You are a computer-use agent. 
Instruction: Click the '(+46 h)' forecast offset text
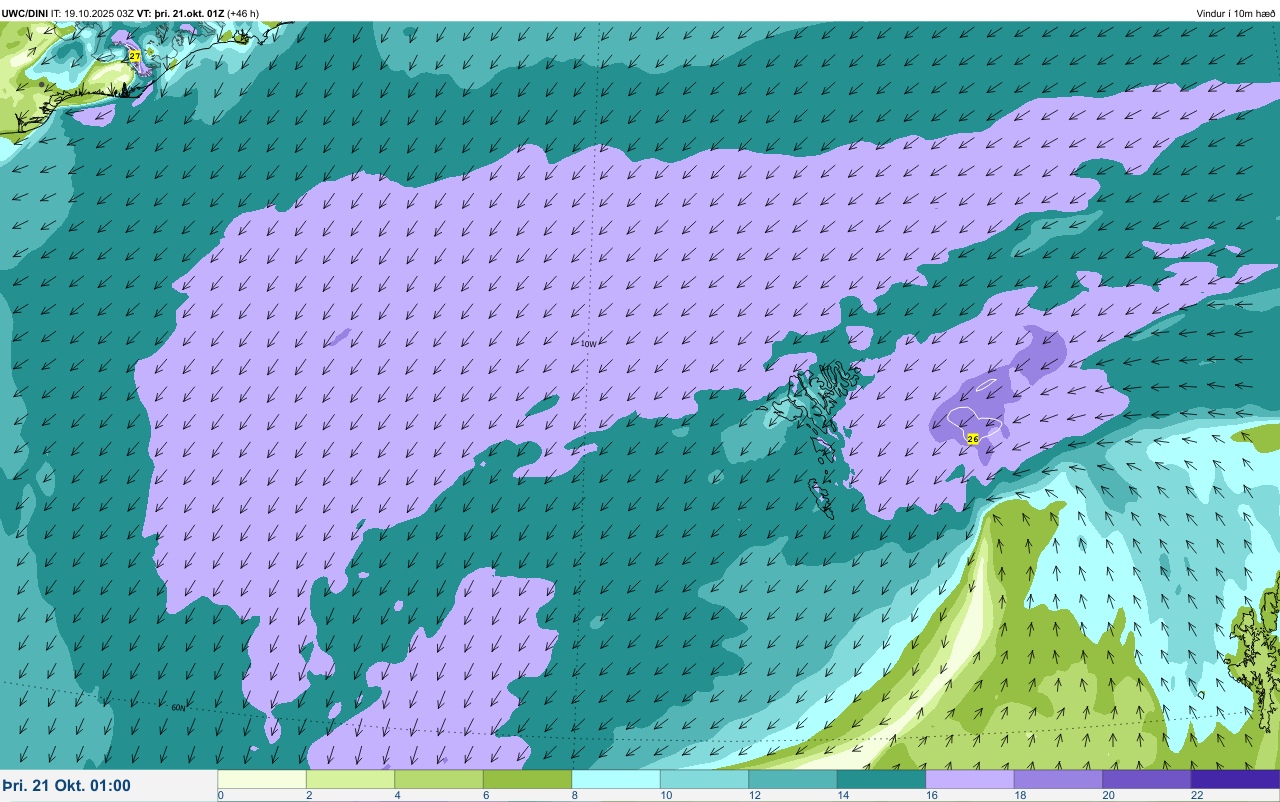pyautogui.click(x=243, y=13)
